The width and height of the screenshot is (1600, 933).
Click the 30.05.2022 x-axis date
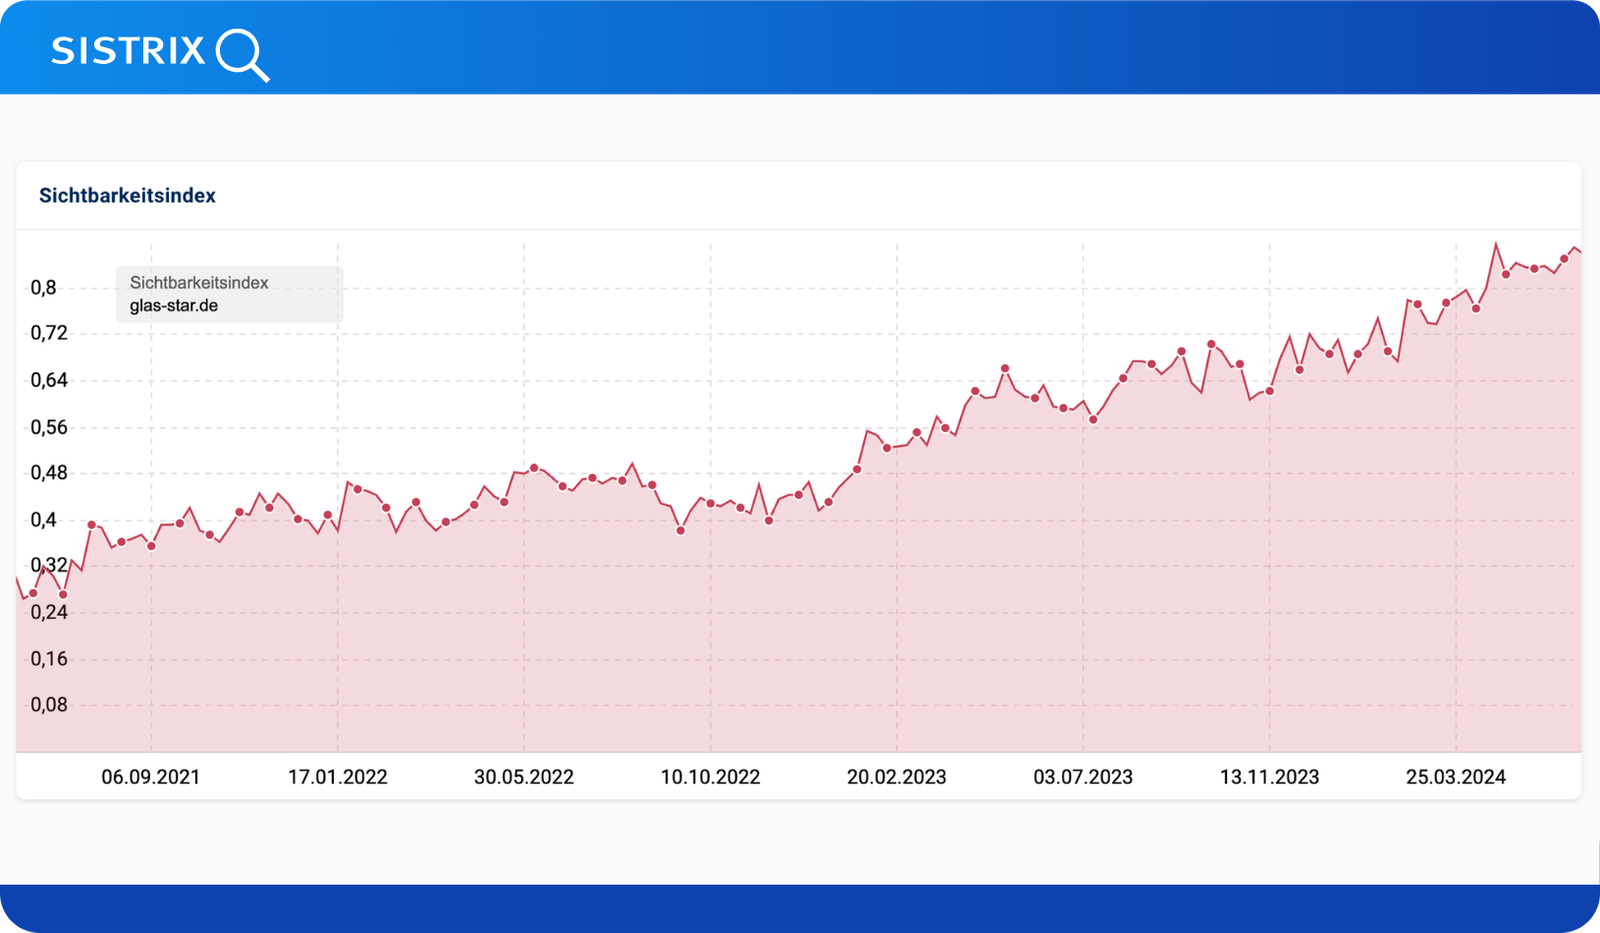(524, 777)
